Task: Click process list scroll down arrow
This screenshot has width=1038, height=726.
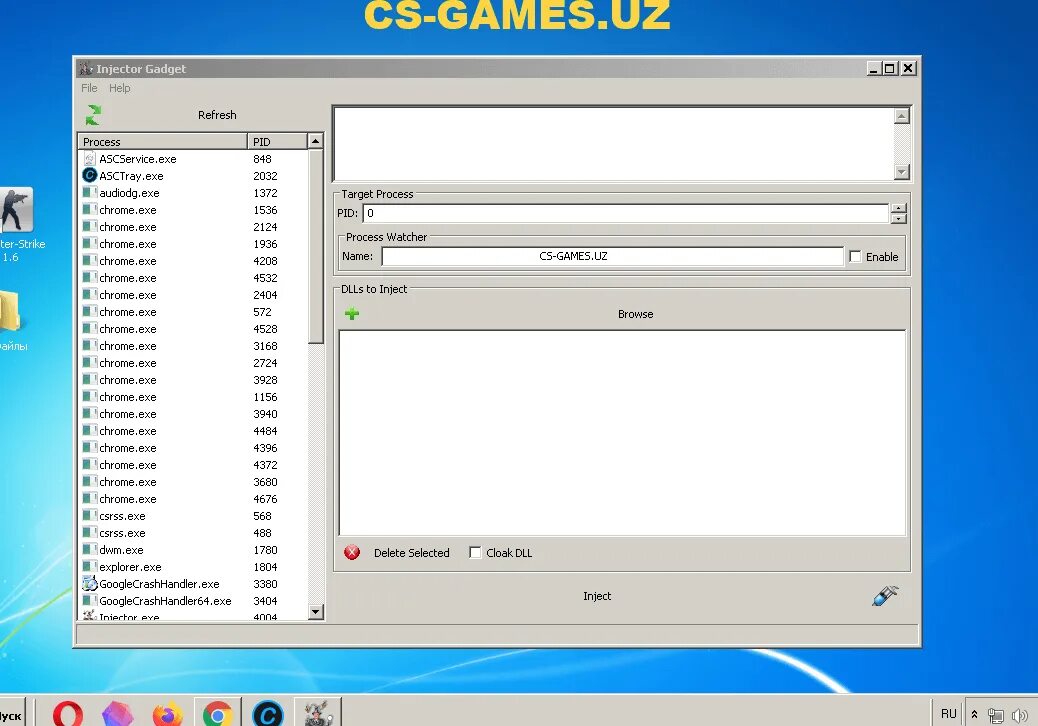Action: (316, 612)
